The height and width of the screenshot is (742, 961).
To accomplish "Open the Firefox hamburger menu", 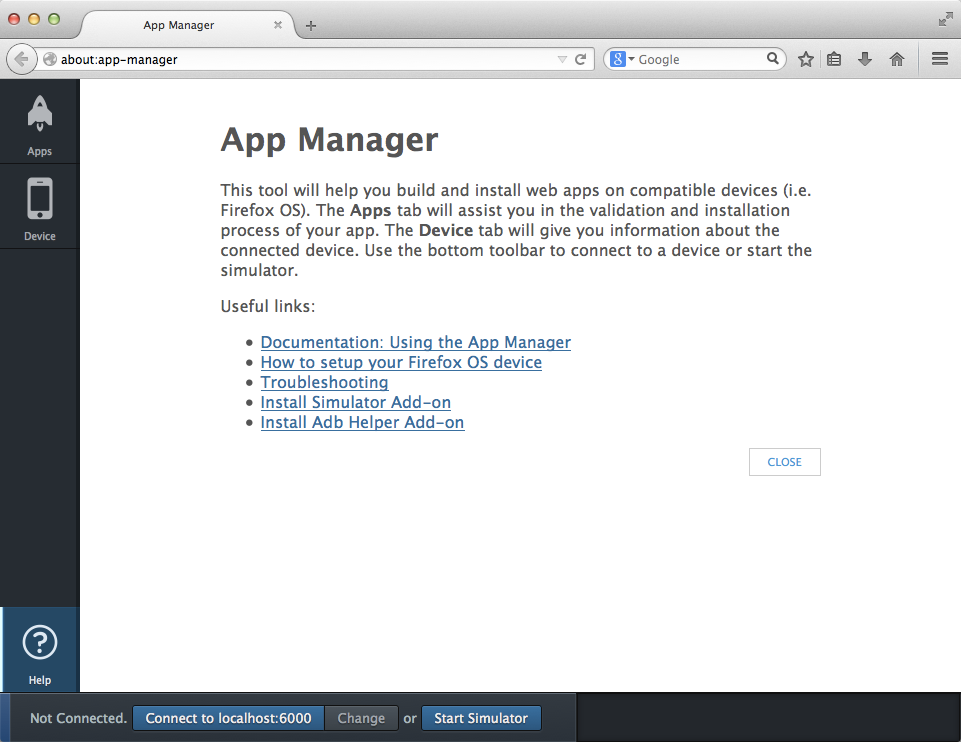I will 938,59.
